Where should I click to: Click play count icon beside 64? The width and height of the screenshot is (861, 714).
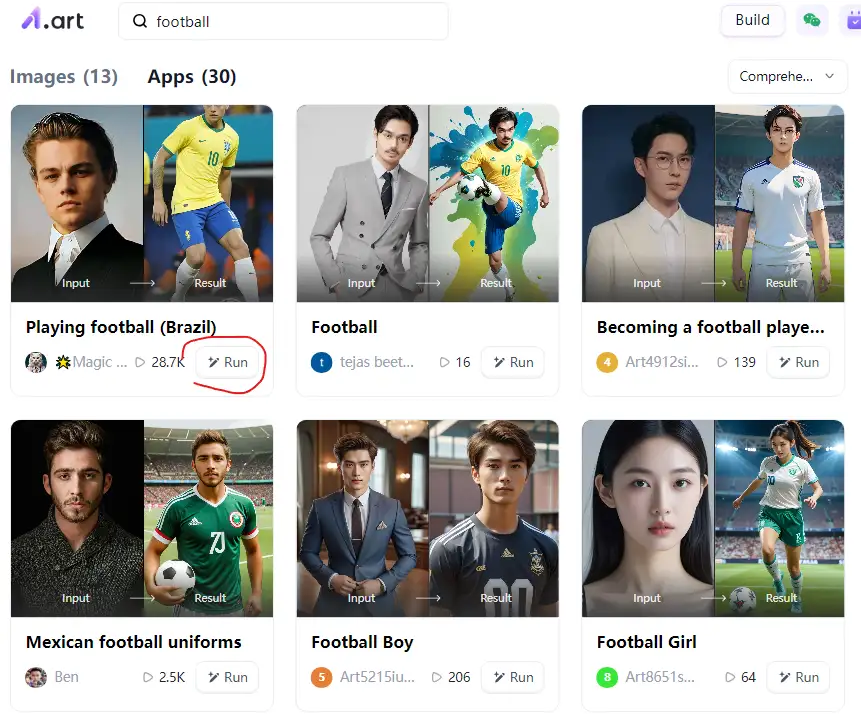pos(730,677)
